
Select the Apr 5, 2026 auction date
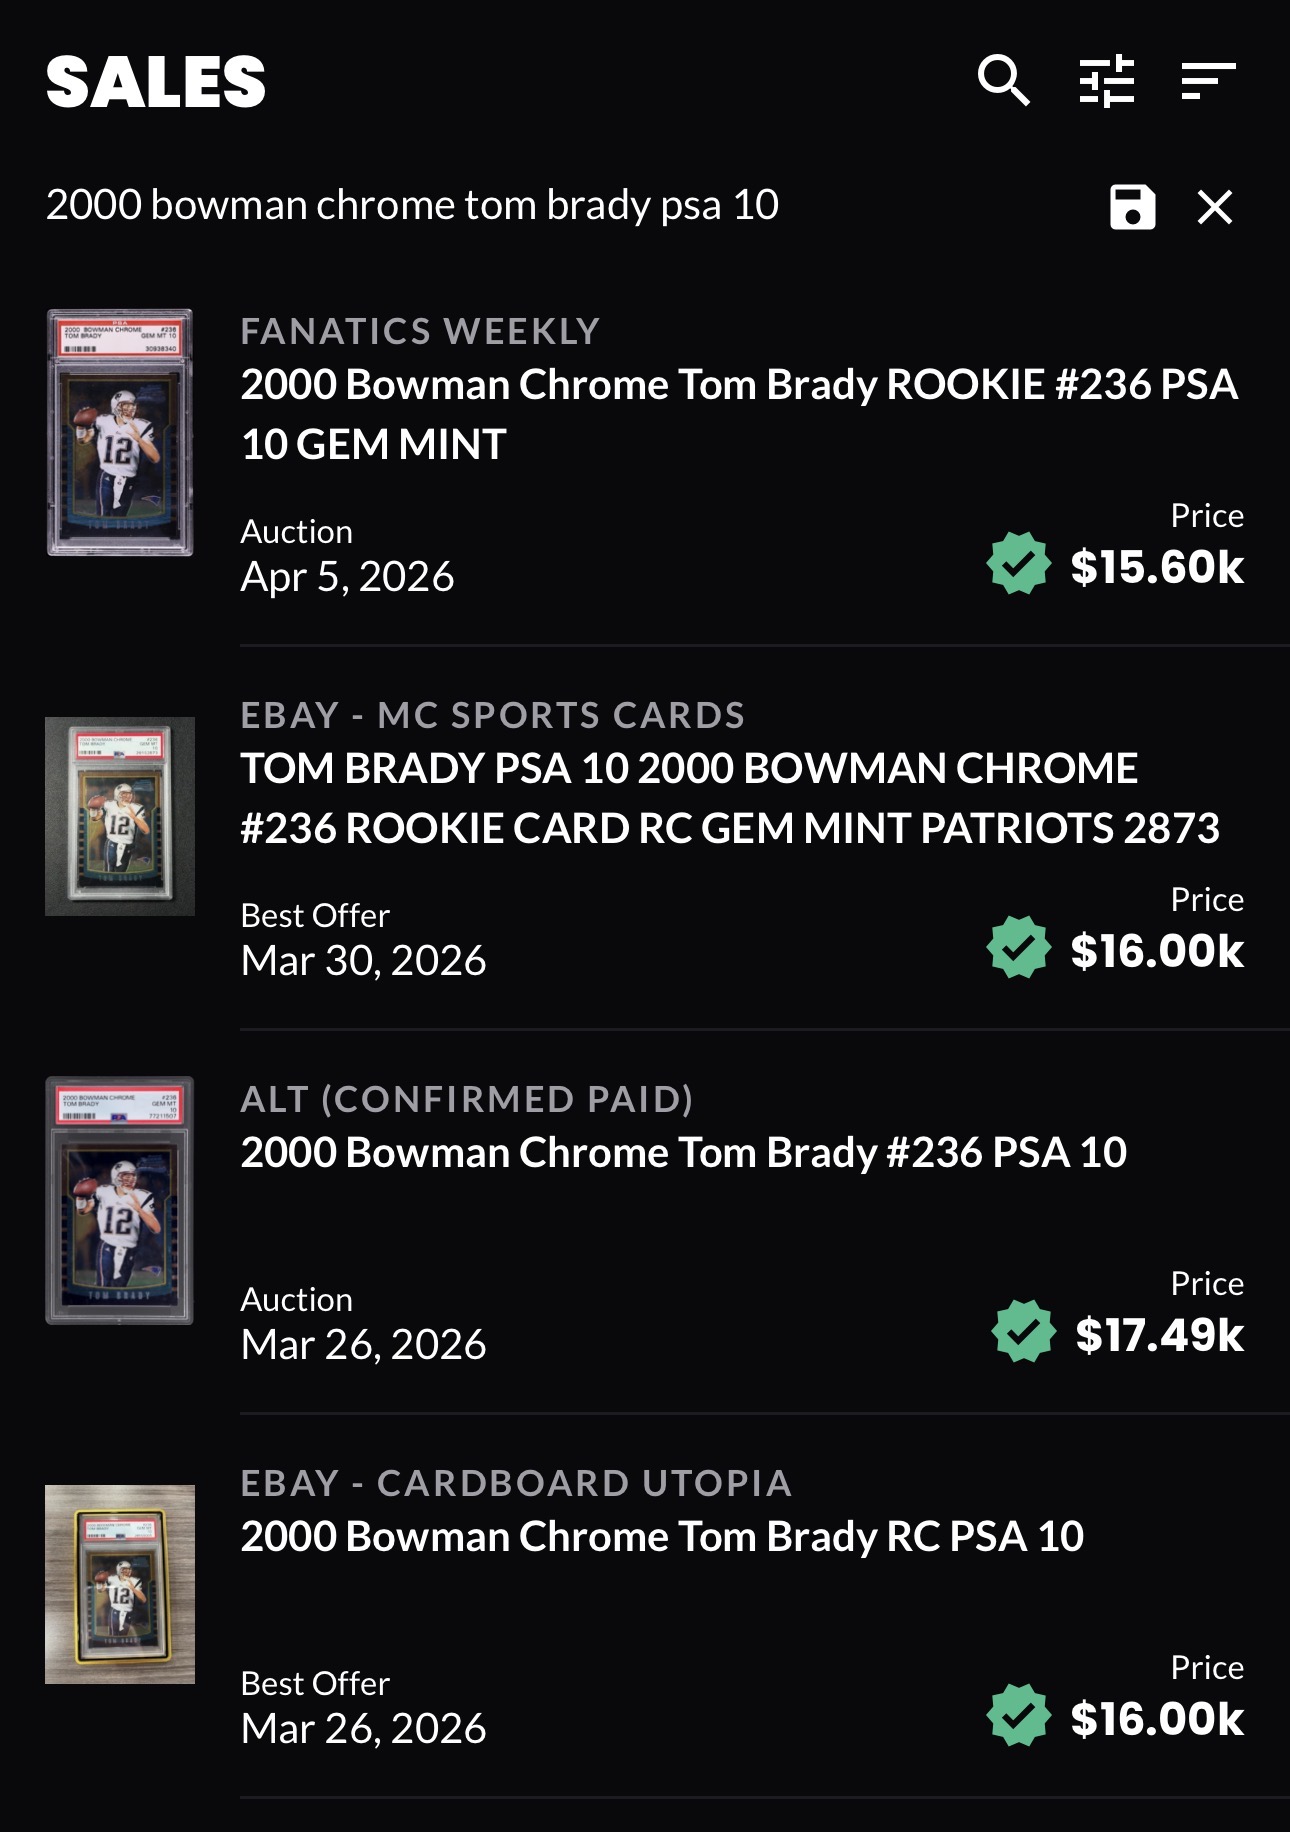pyautogui.click(x=347, y=575)
